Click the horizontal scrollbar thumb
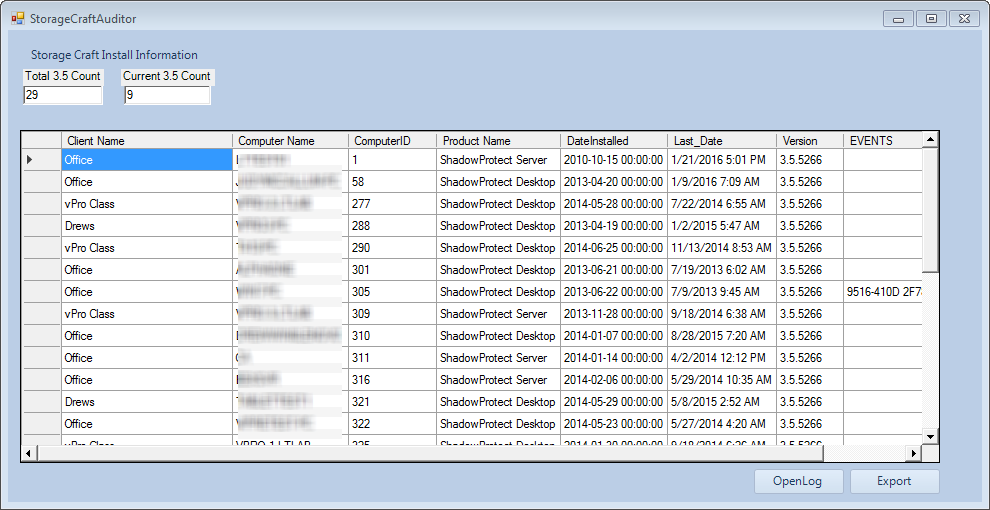Viewport: 990px width, 510px height. pyautogui.click(x=430, y=453)
